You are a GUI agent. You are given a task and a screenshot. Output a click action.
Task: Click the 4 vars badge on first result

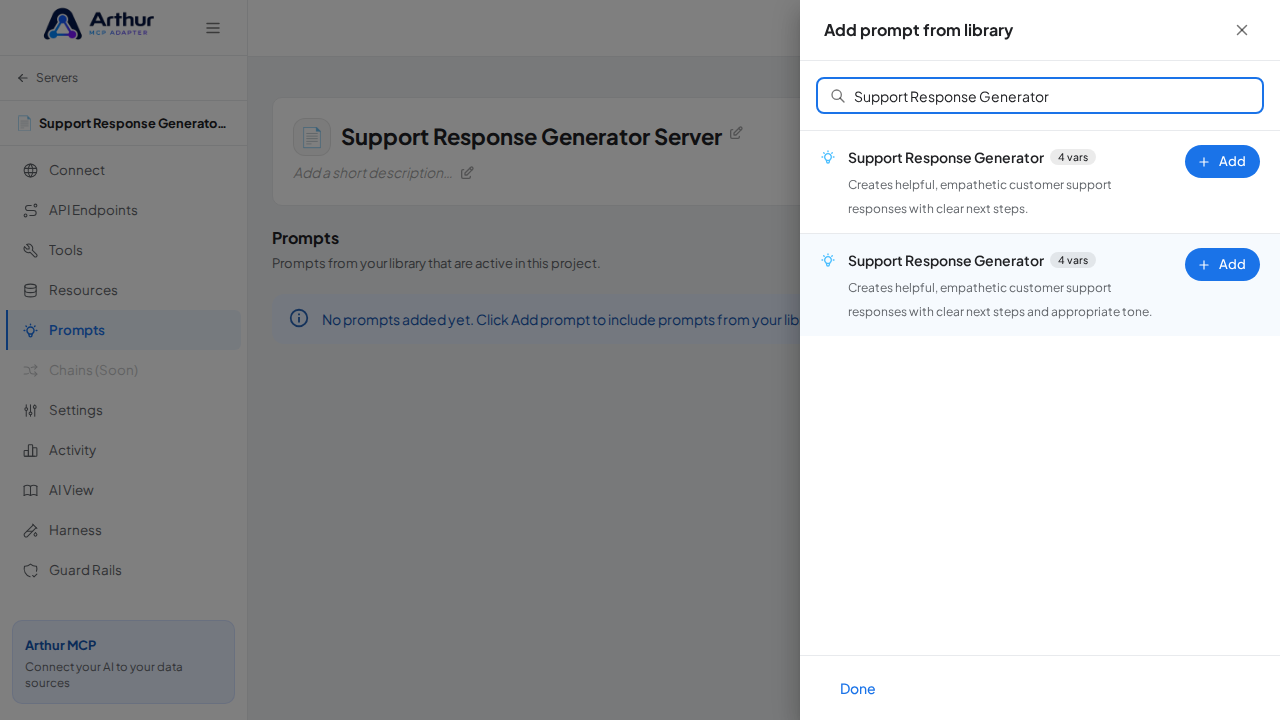(x=1073, y=157)
